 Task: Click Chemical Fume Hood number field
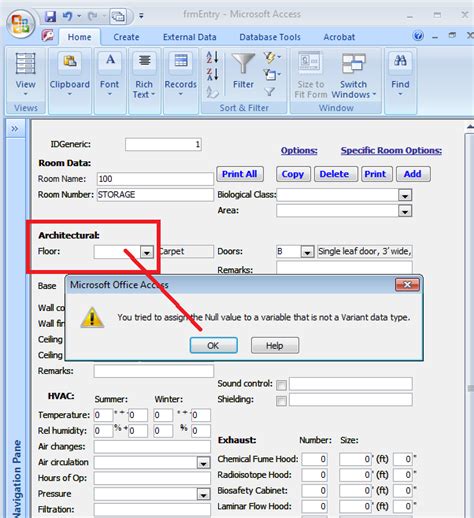(x=315, y=459)
